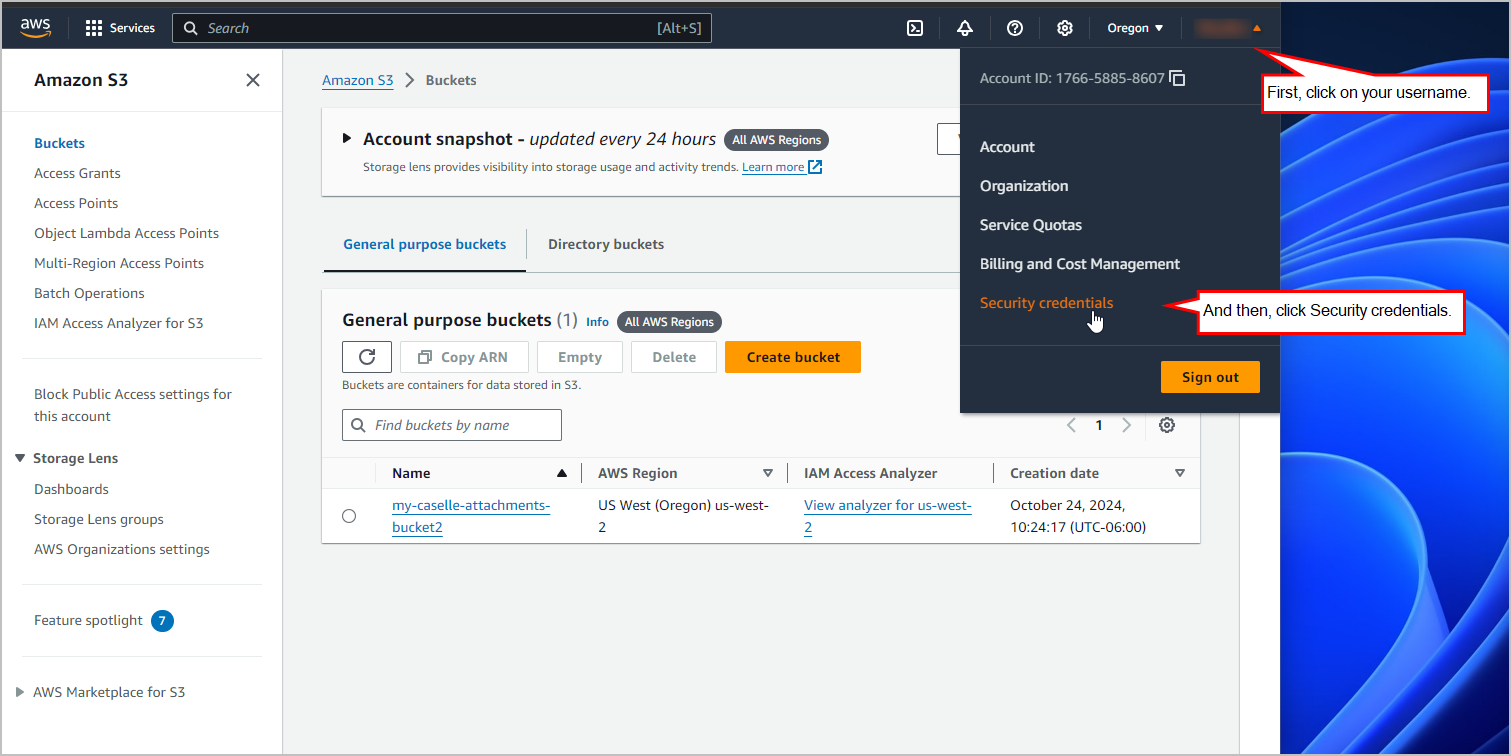
Task: Click the AWS console search field
Action: tap(441, 28)
